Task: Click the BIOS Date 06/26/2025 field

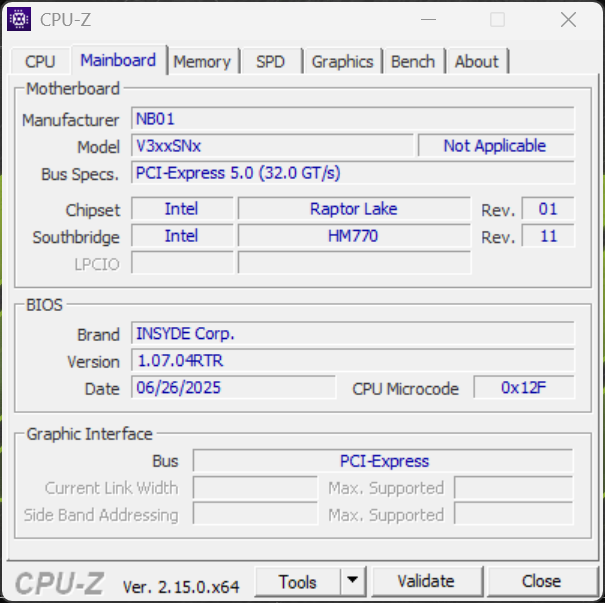Action: click(233, 387)
